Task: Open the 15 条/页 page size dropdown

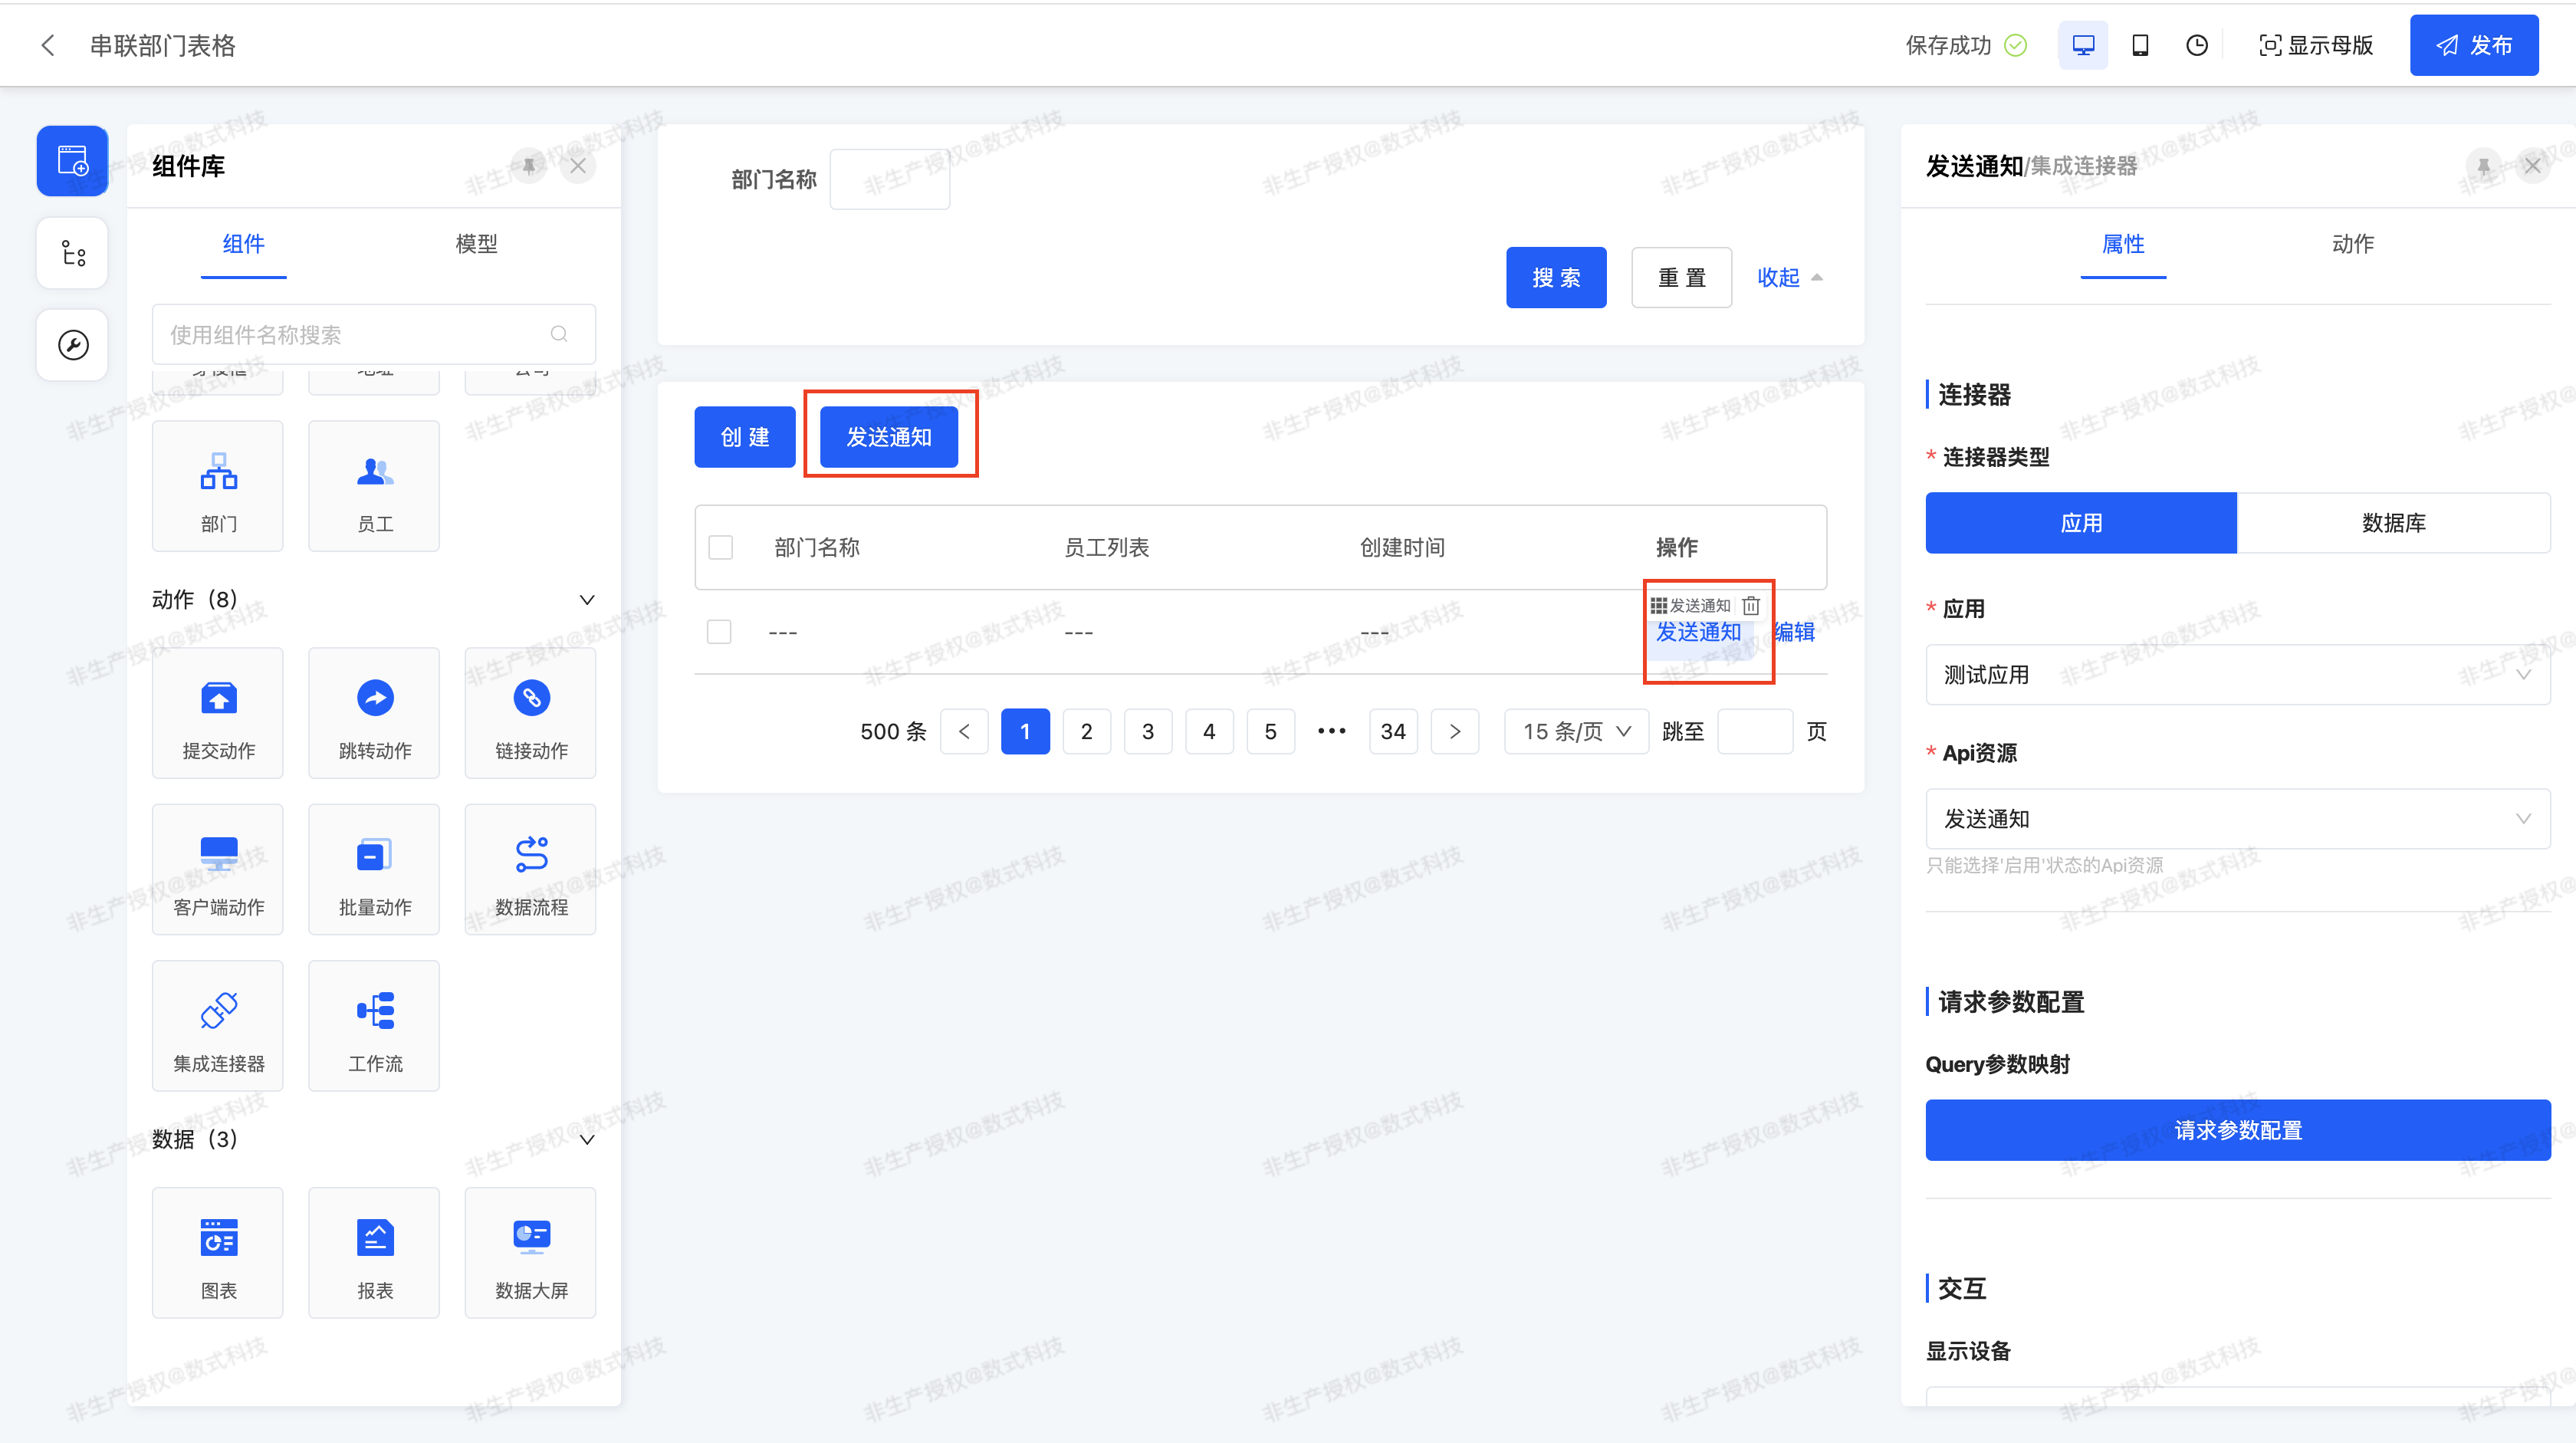Action: [1576, 731]
